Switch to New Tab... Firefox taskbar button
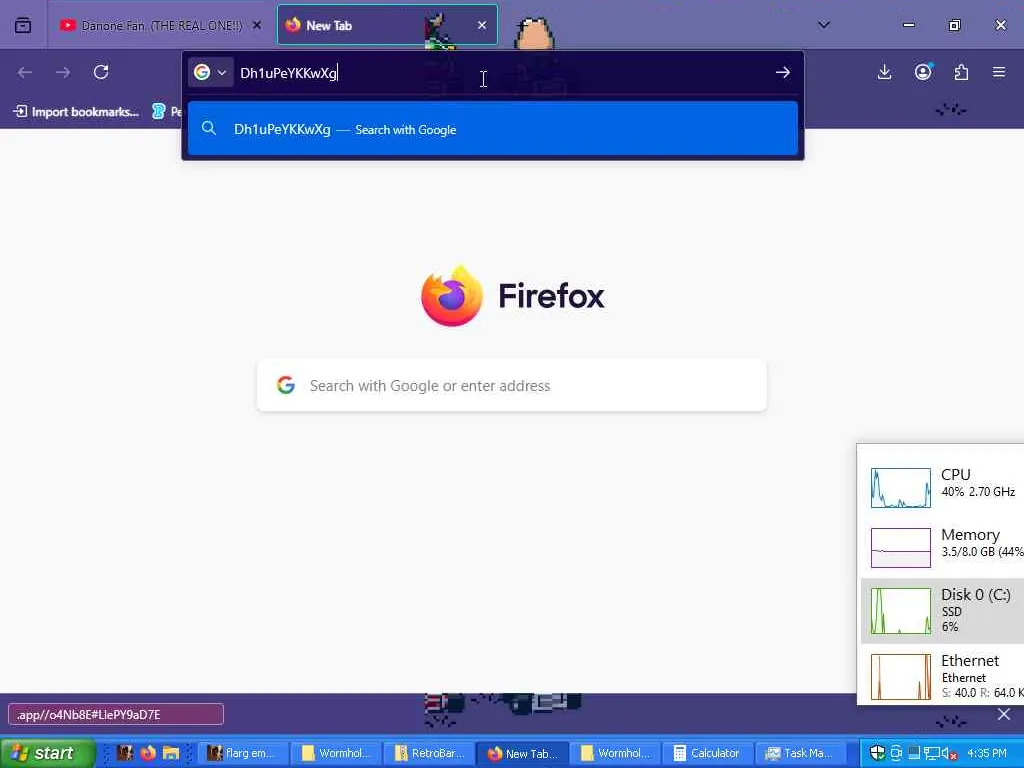The height and width of the screenshot is (768, 1024). 521,753
